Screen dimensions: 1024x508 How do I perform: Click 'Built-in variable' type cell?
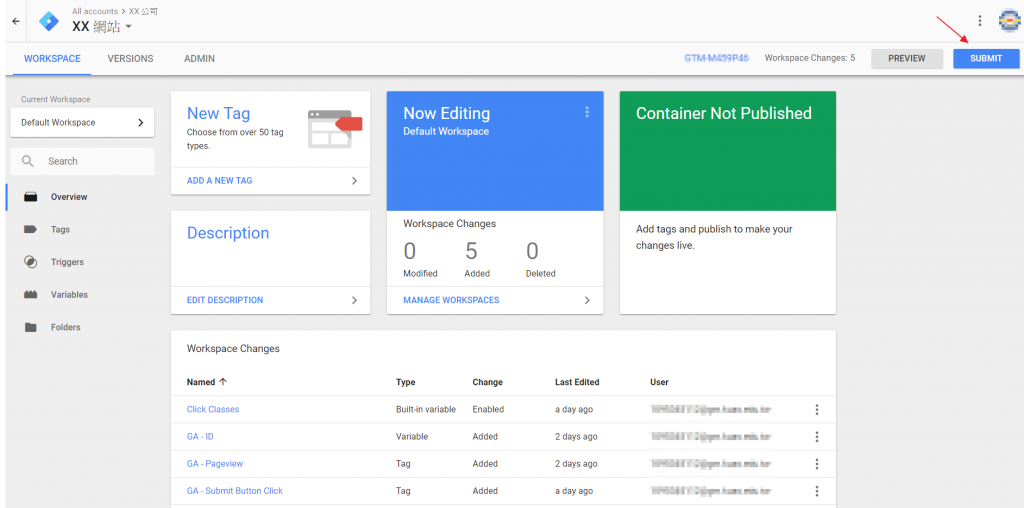coord(425,409)
